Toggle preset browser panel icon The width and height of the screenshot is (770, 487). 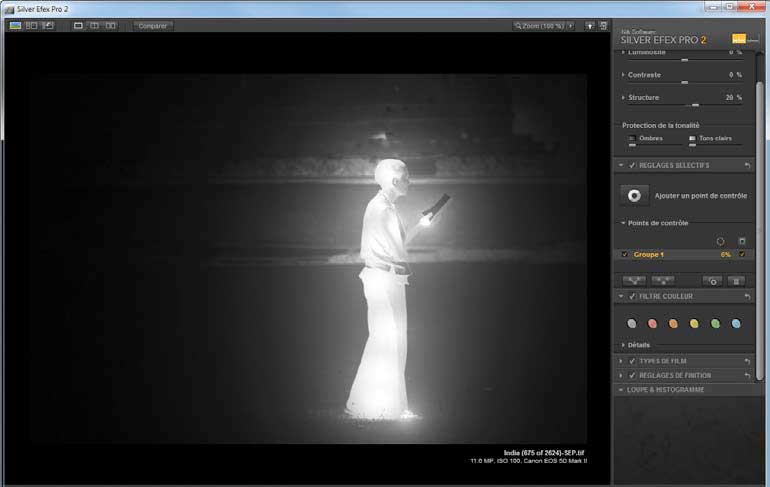tap(31, 26)
